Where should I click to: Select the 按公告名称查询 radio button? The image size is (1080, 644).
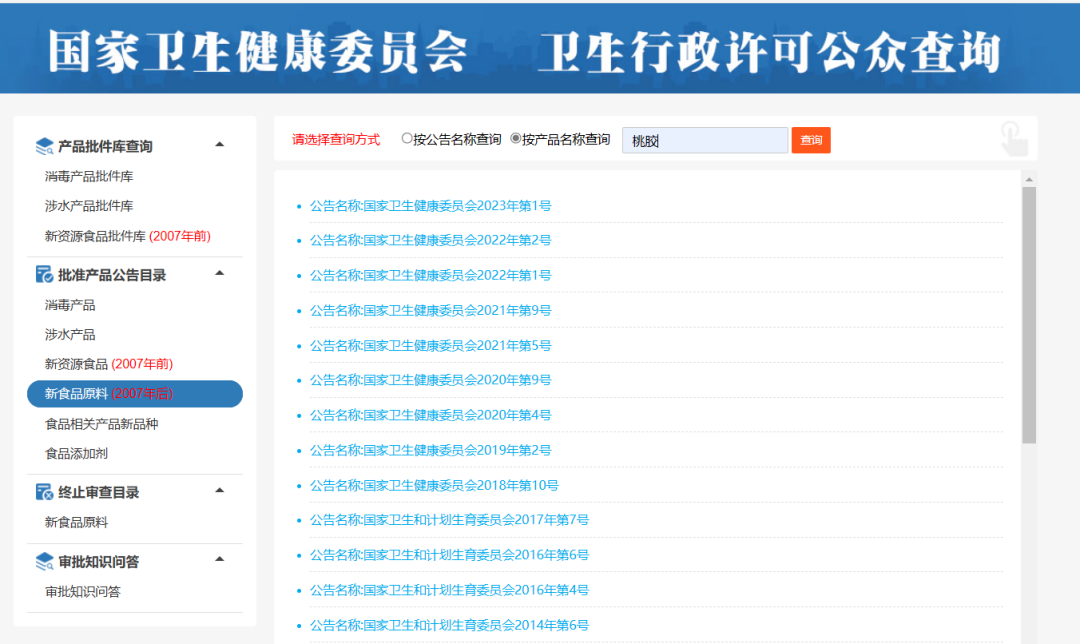tap(406, 138)
